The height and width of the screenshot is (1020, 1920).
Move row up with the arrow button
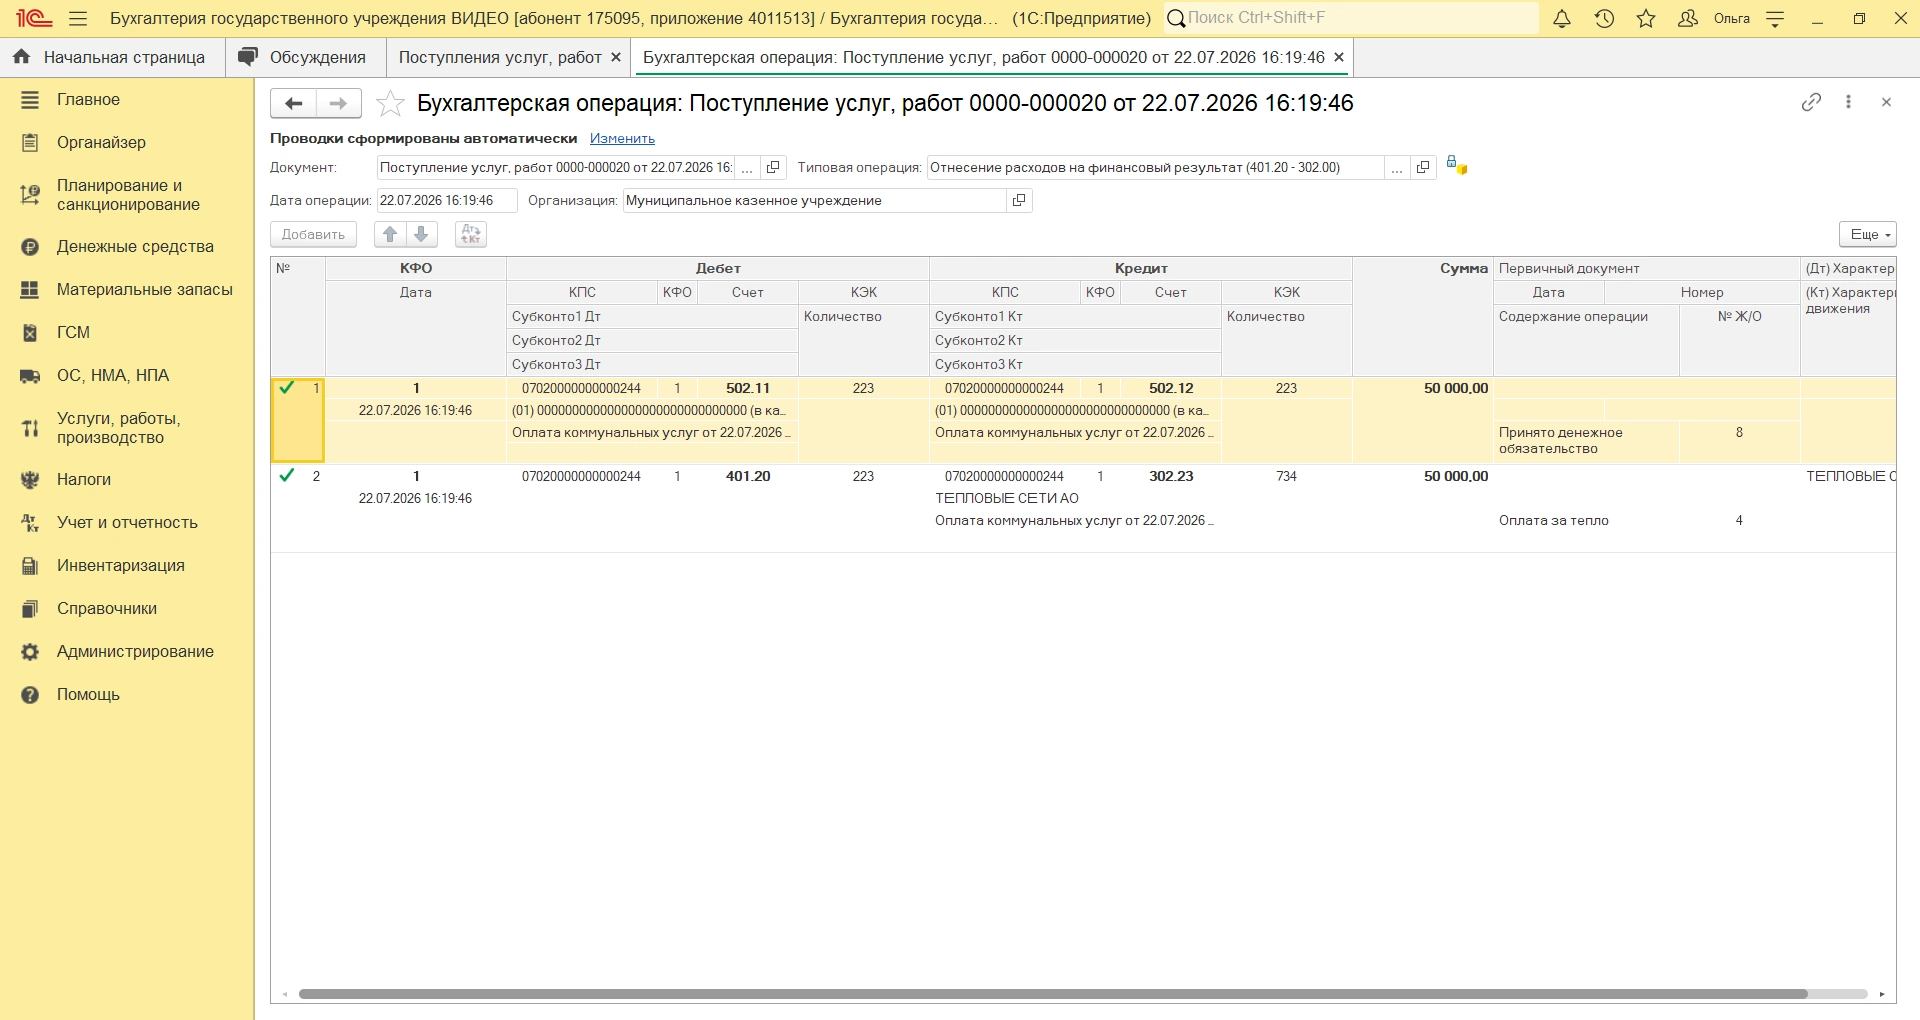point(390,234)
